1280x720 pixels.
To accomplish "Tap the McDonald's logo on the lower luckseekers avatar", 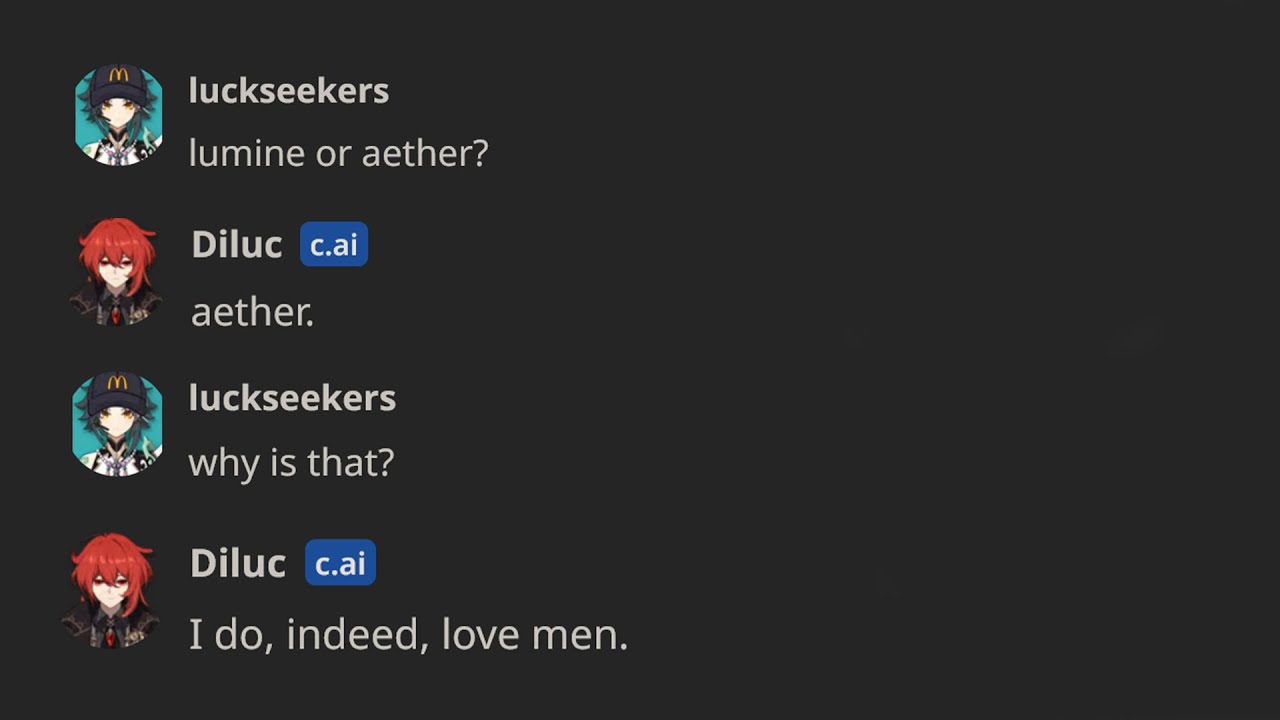I will click(118, 383).
